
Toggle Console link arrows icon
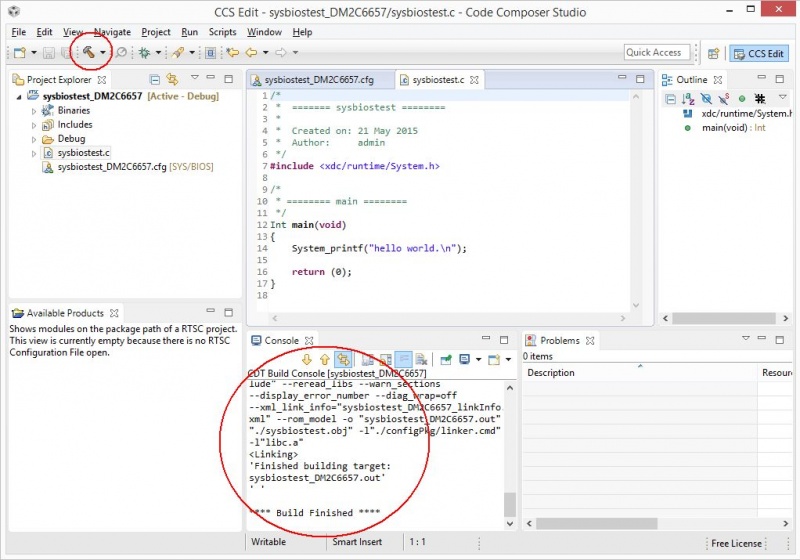343,360
